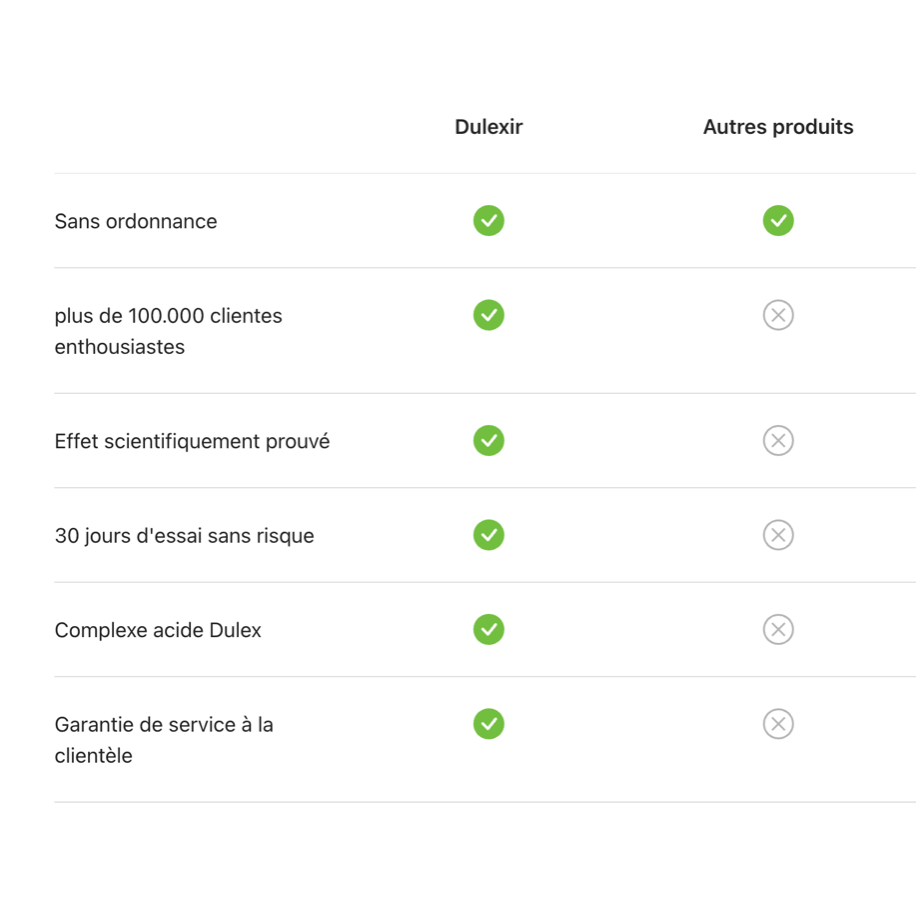Click the 30 jours d'essai sans risque label
916x918 pixels.
tap(184, 536)
